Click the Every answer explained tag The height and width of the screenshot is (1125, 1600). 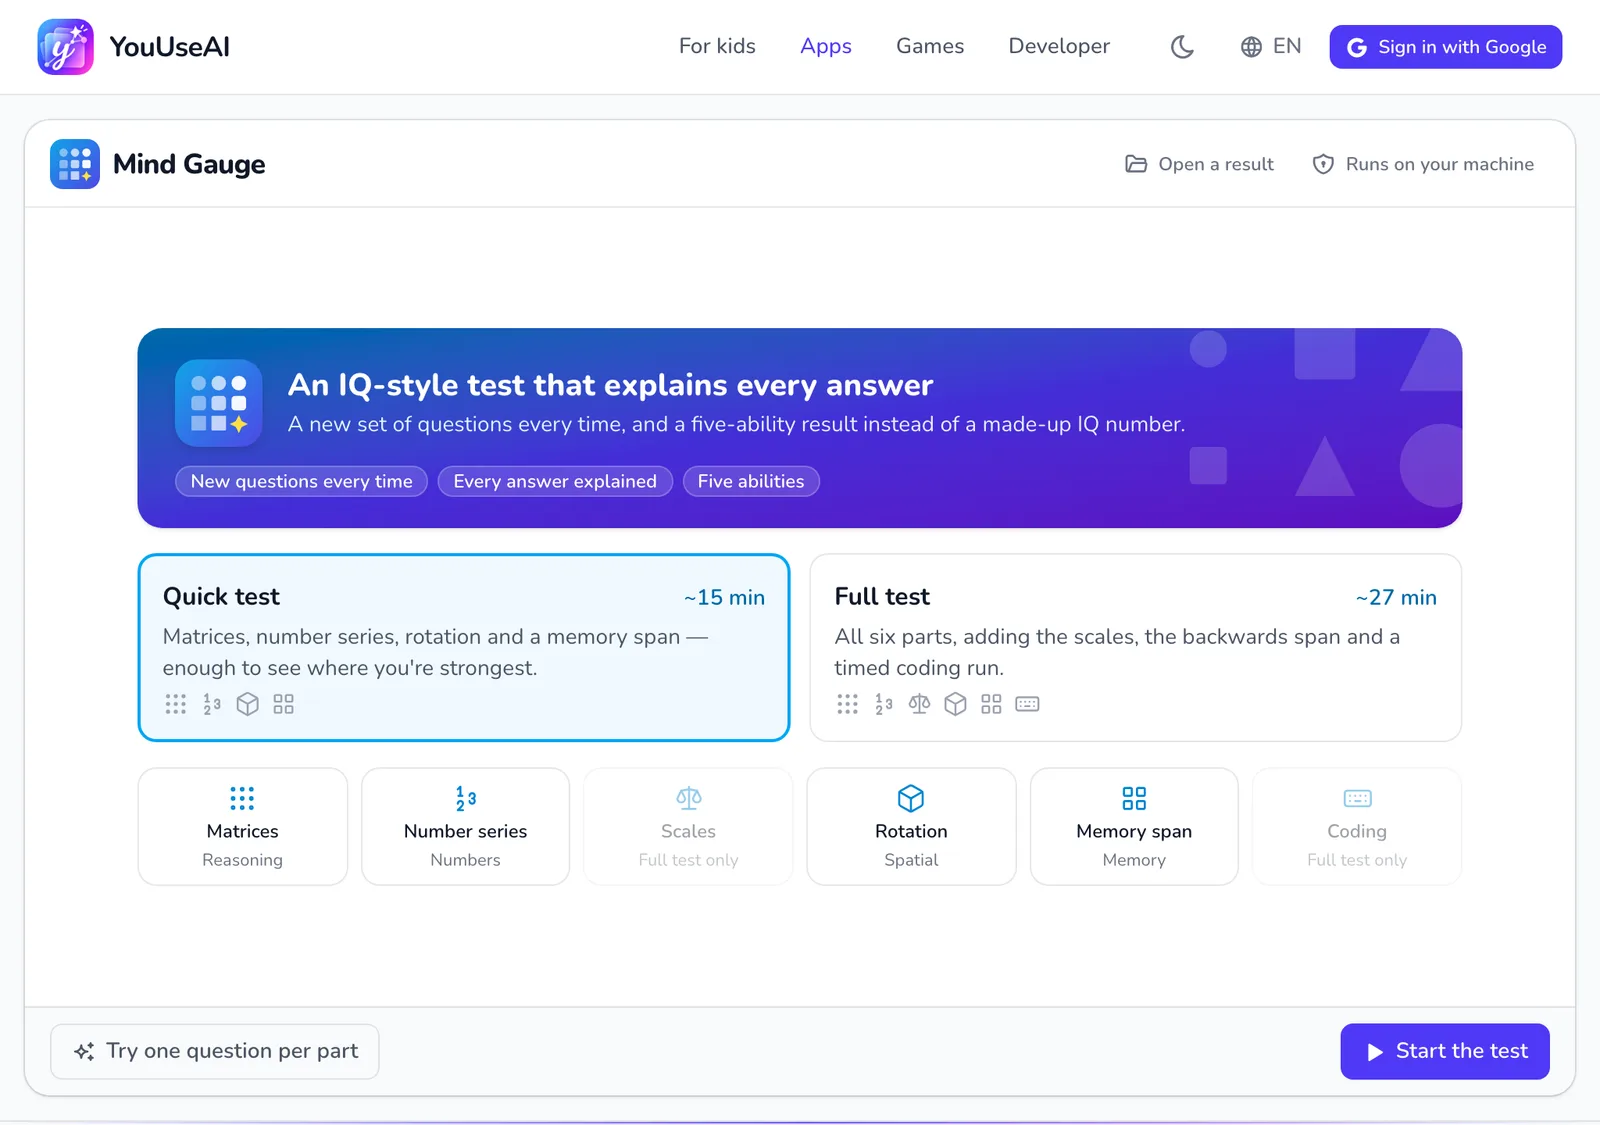click(555, 481)
